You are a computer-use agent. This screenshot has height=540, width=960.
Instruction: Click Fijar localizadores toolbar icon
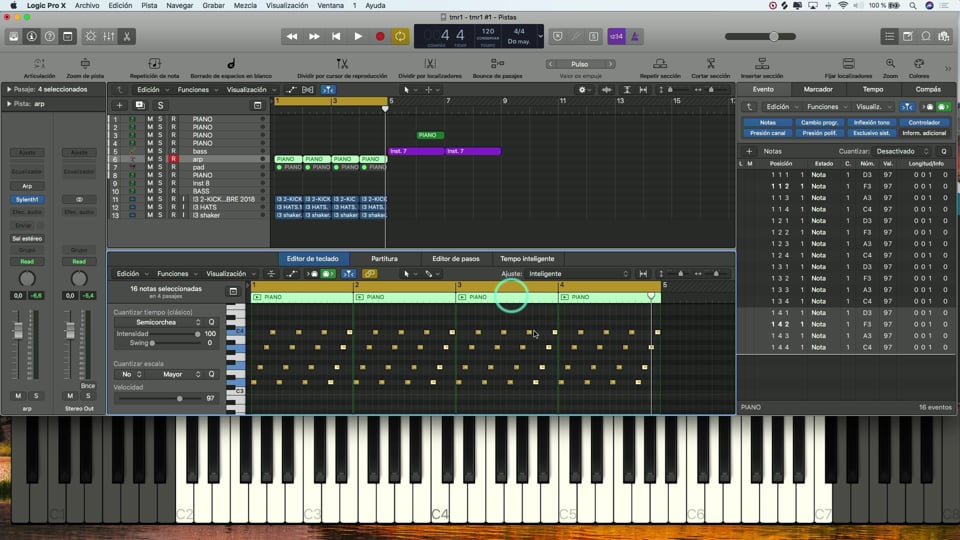click(x=849, y=64)
